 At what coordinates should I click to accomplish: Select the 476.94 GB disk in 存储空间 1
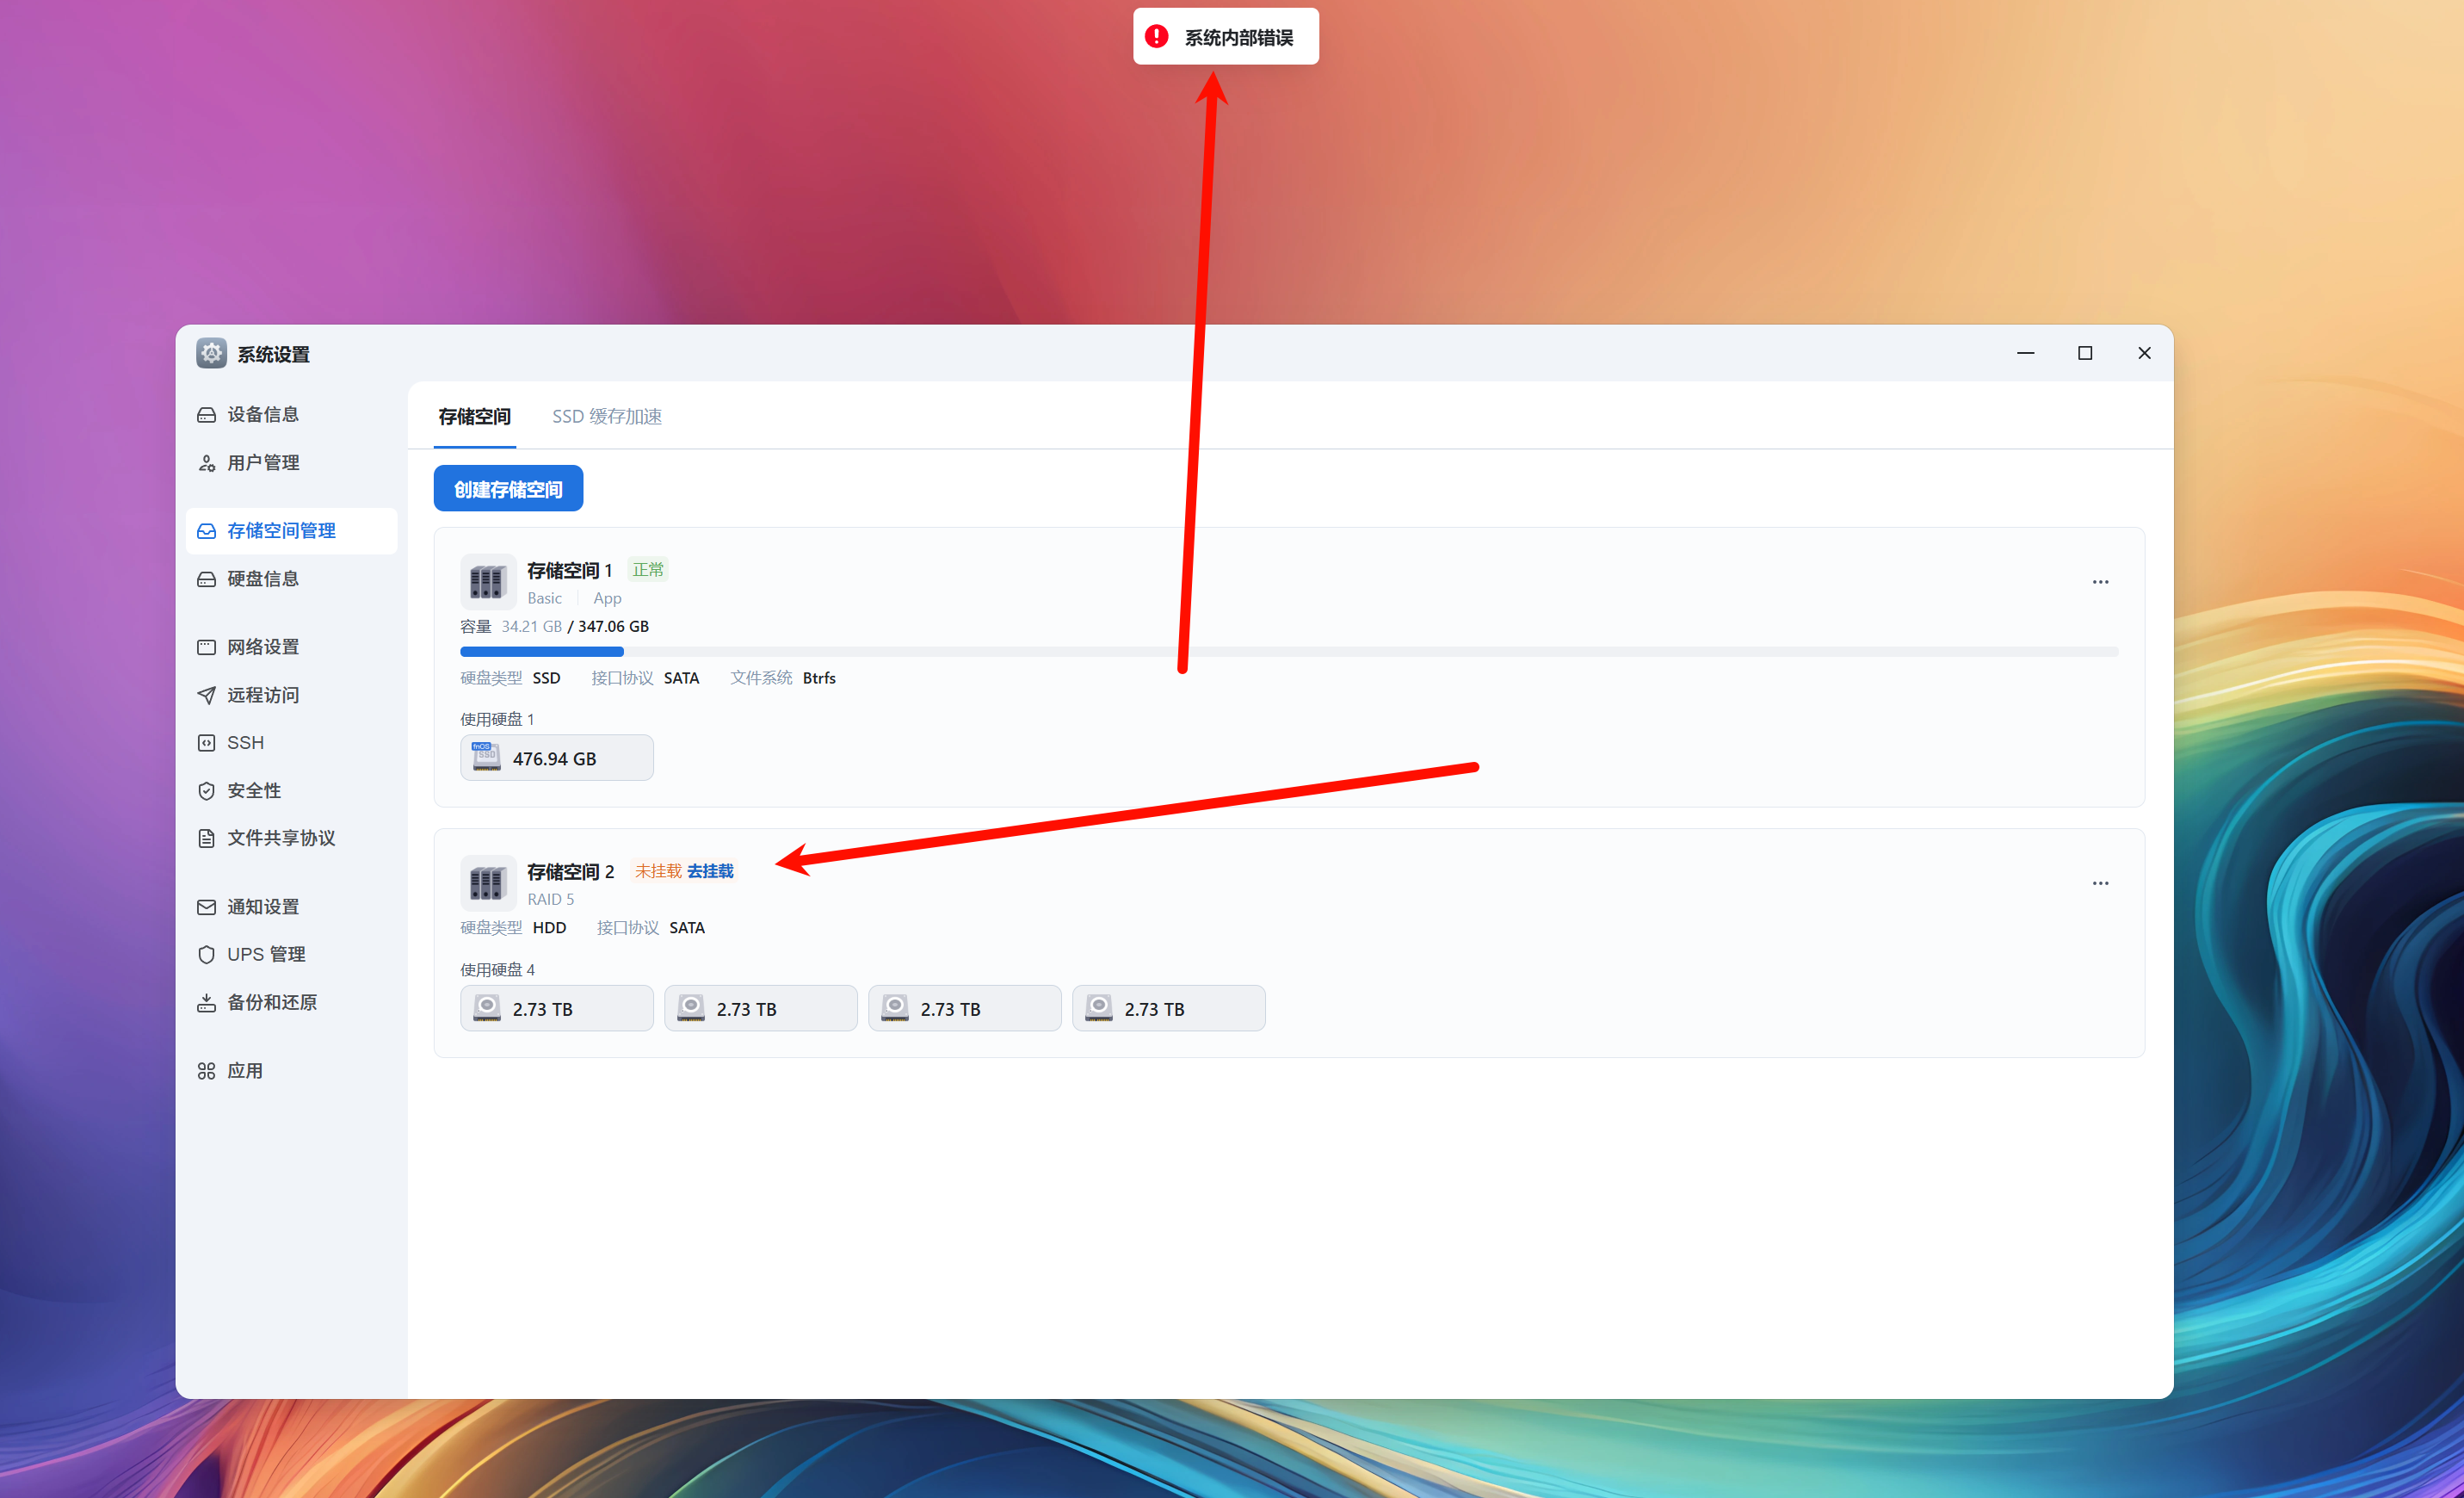[x=556, y=757]
